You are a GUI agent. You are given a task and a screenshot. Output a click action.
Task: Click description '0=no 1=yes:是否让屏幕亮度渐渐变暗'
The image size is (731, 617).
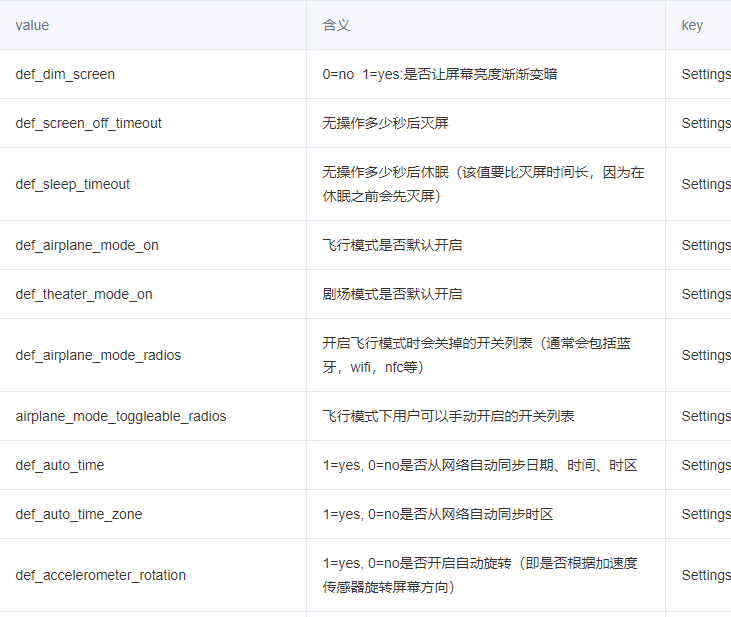point(440,74)
